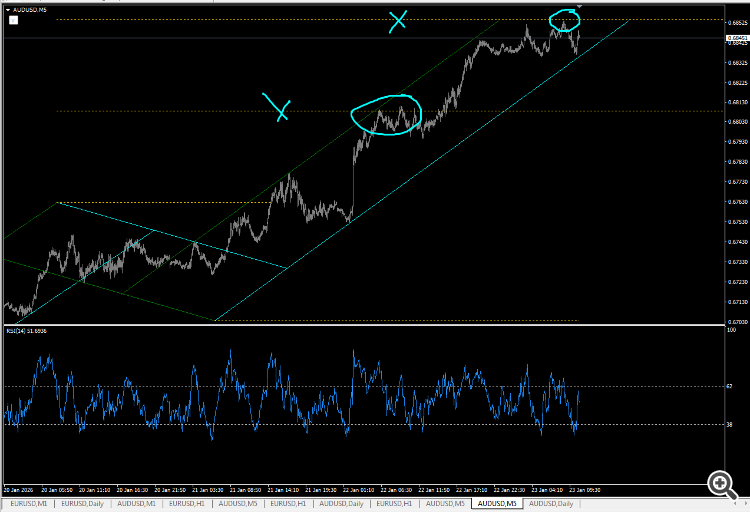This screenshot has height=512, width=750.
Task: Click the 0.68325 price scale label
Action: (x=738, y=63)
